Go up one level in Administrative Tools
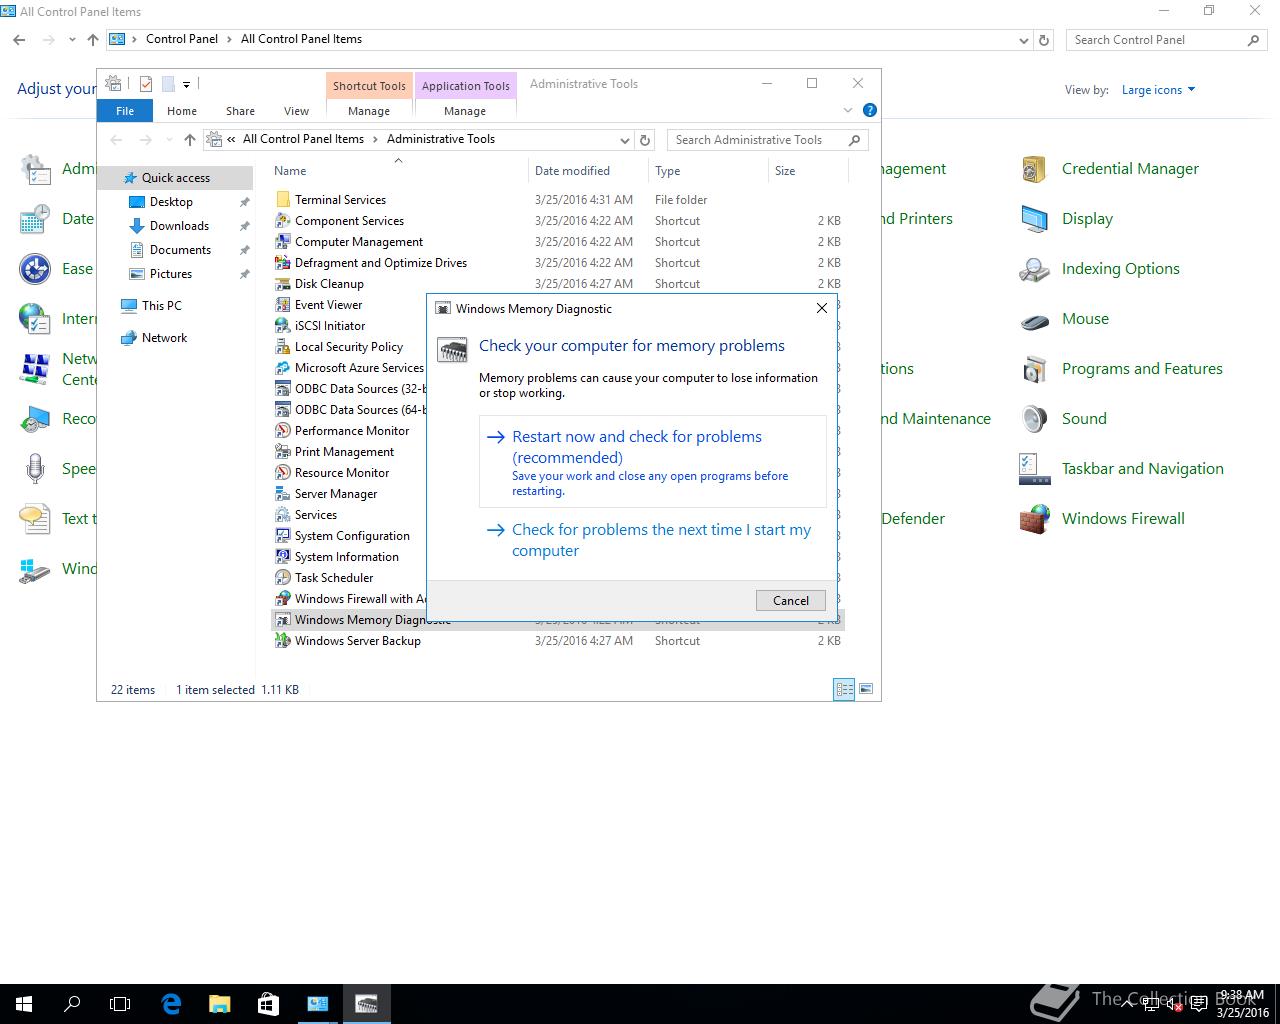This screenshot has width=1280, height=1024. click(190, 140)
